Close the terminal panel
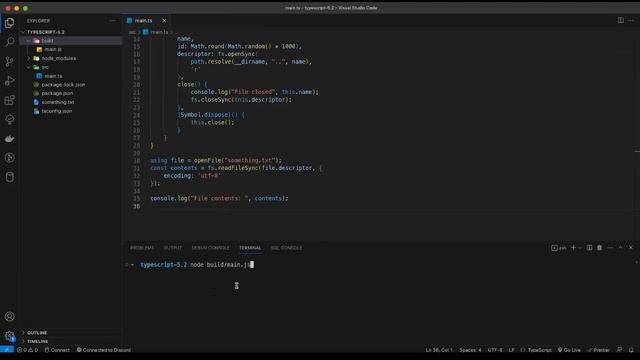Image resolution: width=640 pixels, height=360 pixels. (631, 247)
